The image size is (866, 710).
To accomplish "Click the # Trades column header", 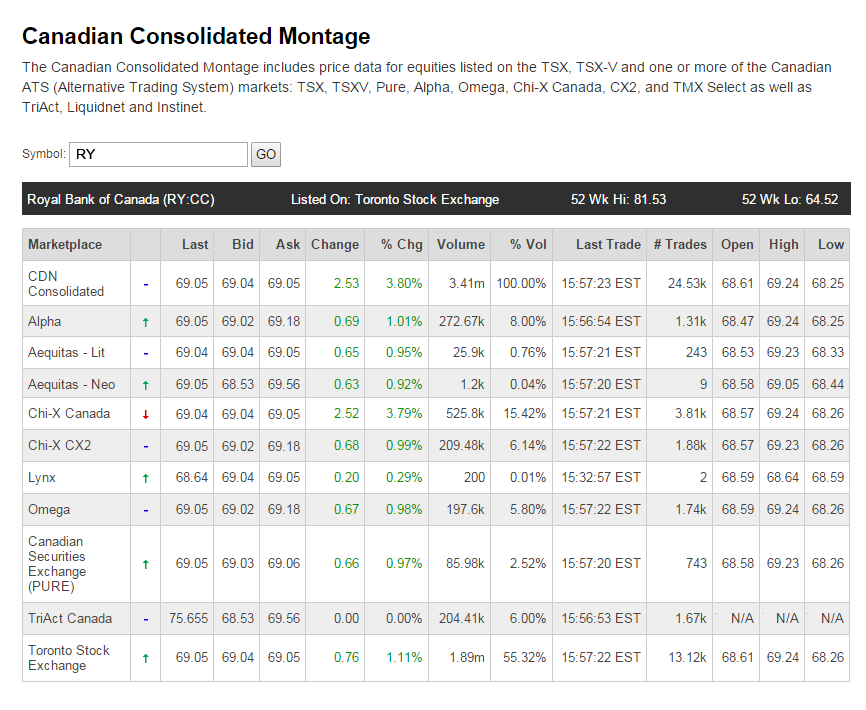I will pyautogui.click(x=679, y=244).
